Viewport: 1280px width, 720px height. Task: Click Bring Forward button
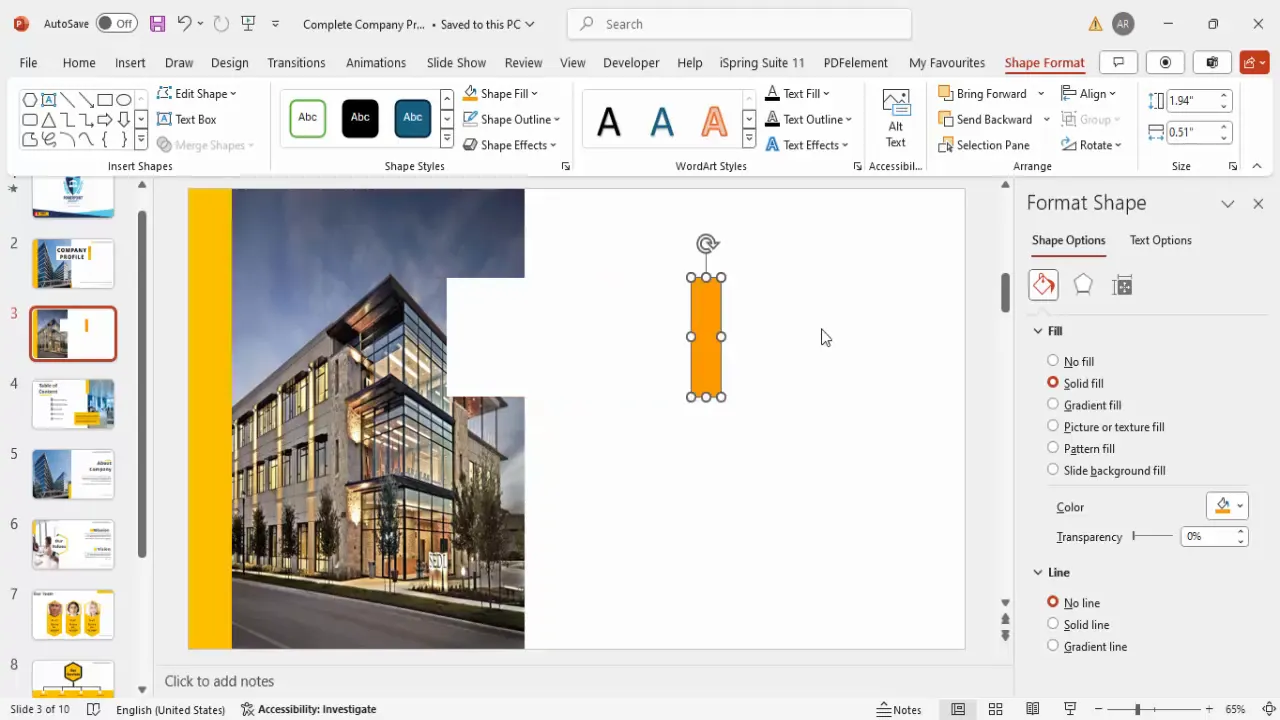pyautogui.click(x=982, y=93)
